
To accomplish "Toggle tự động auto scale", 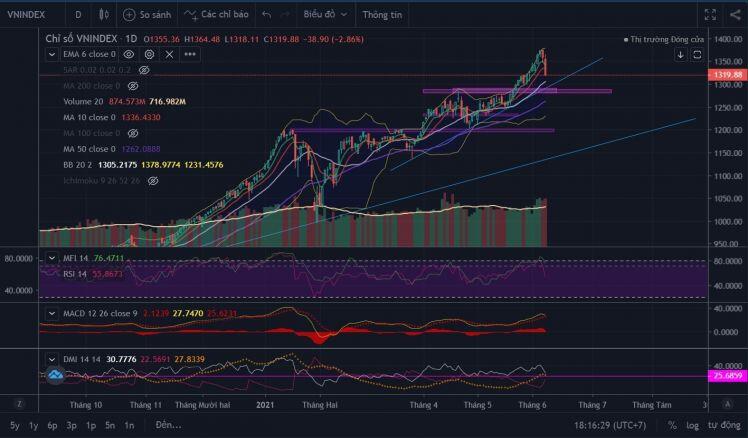I will click(x=724, y=425).
